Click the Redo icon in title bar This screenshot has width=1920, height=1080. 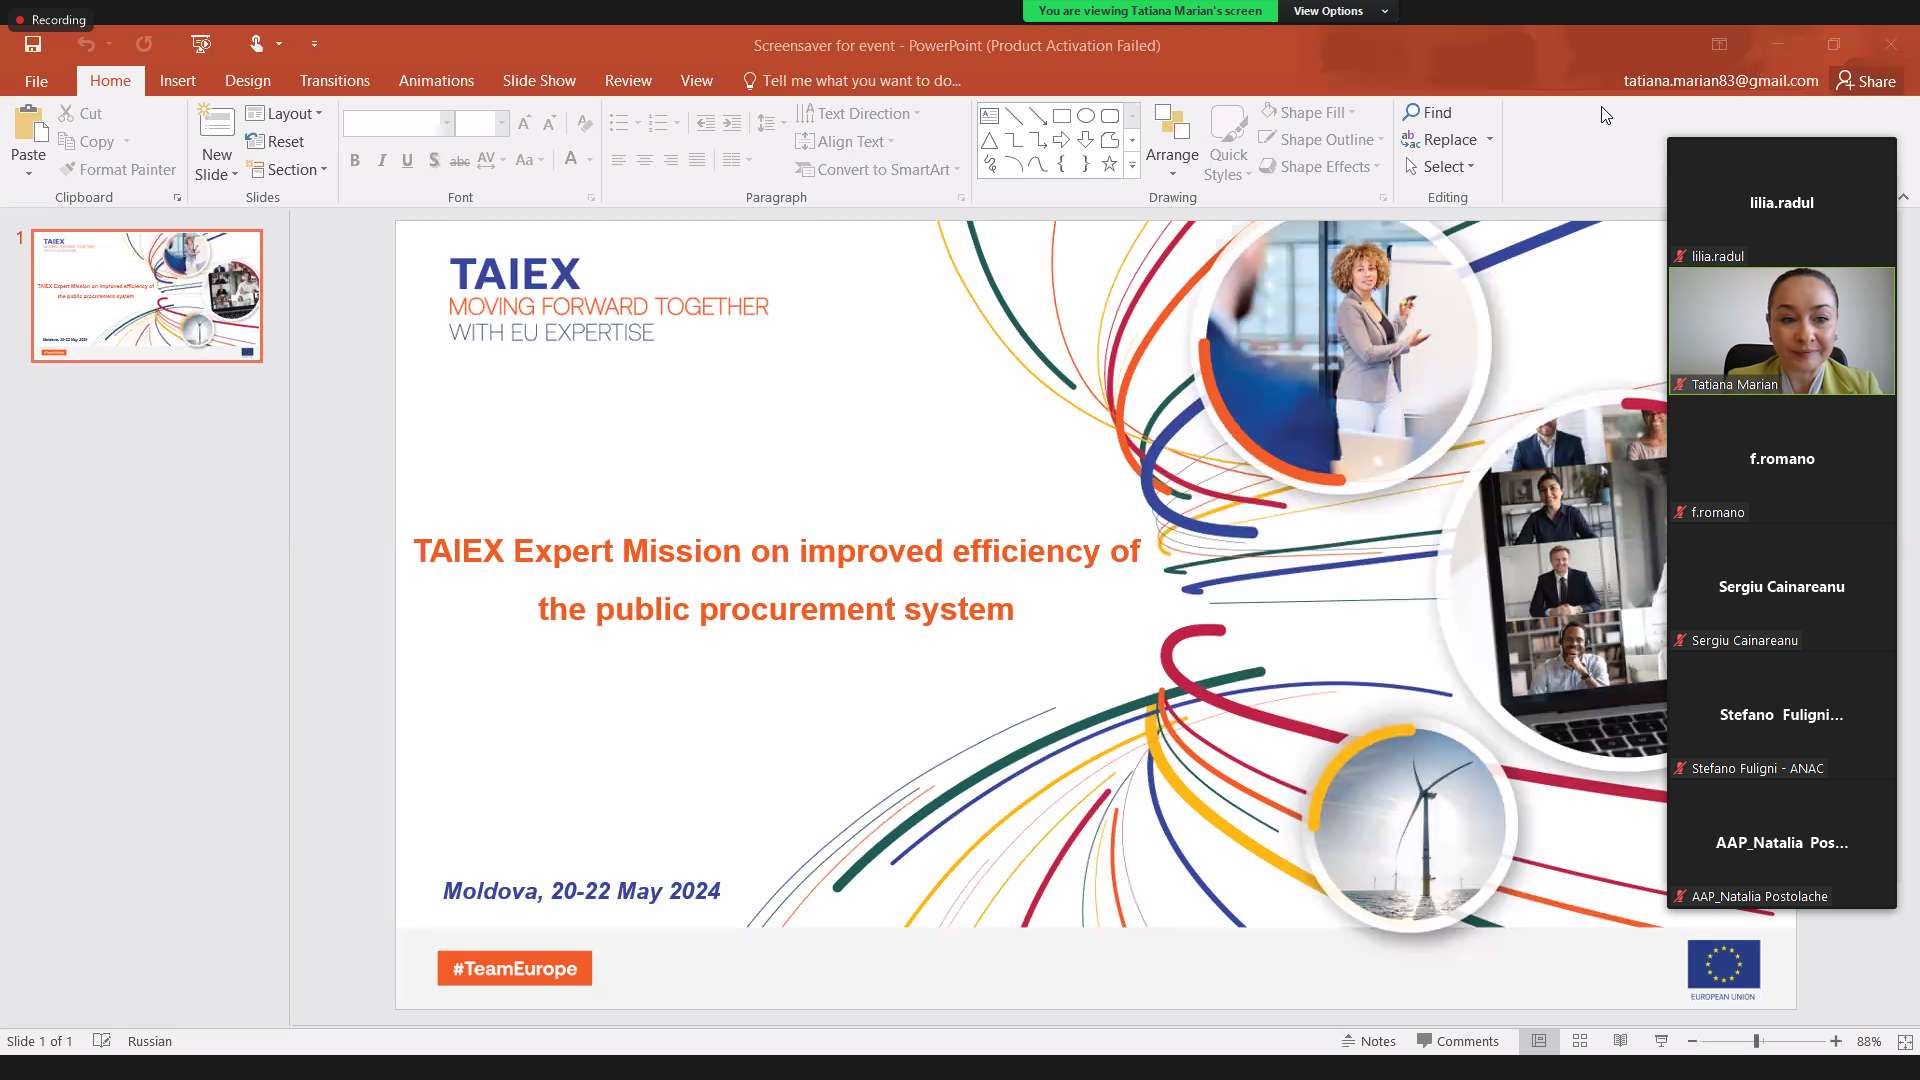(x=144, y=44)
